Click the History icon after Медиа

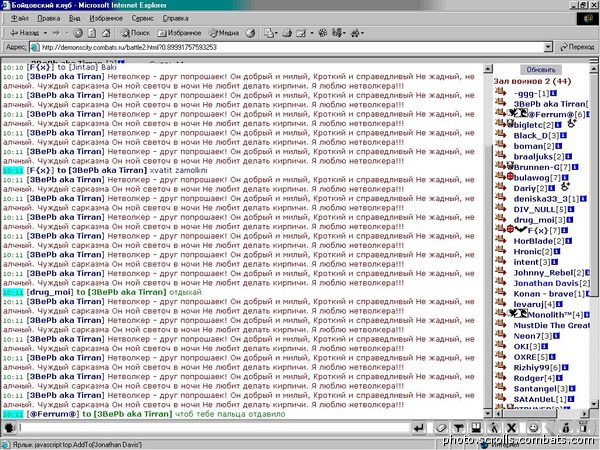click(251, 33)
